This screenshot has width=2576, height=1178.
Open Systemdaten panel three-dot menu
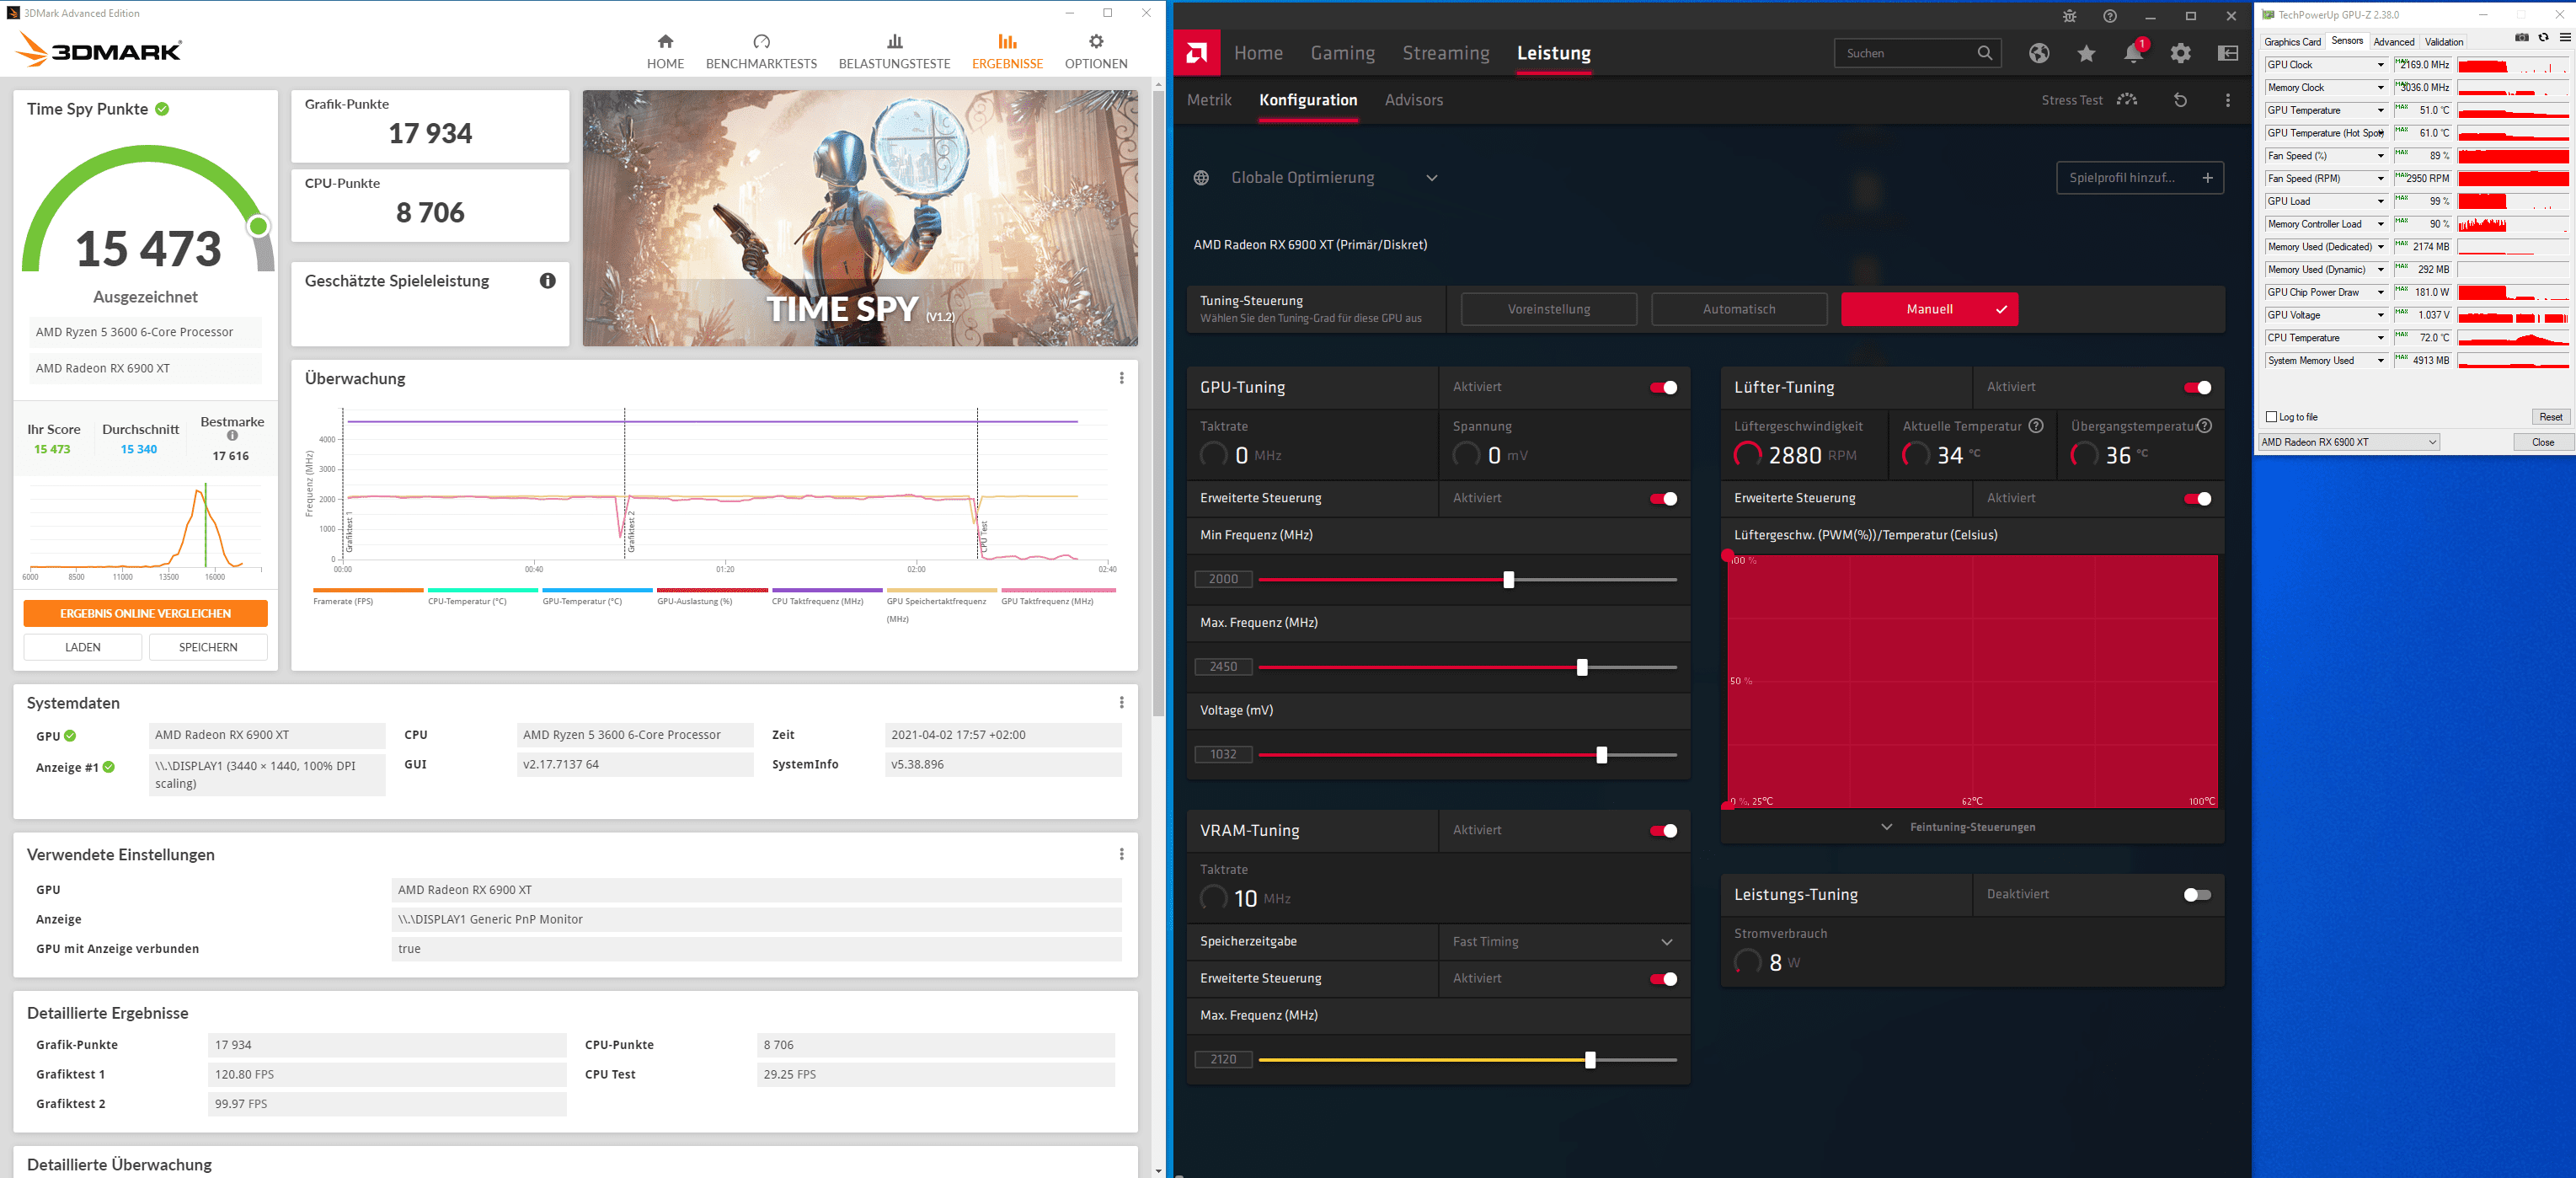[1121, 703]
